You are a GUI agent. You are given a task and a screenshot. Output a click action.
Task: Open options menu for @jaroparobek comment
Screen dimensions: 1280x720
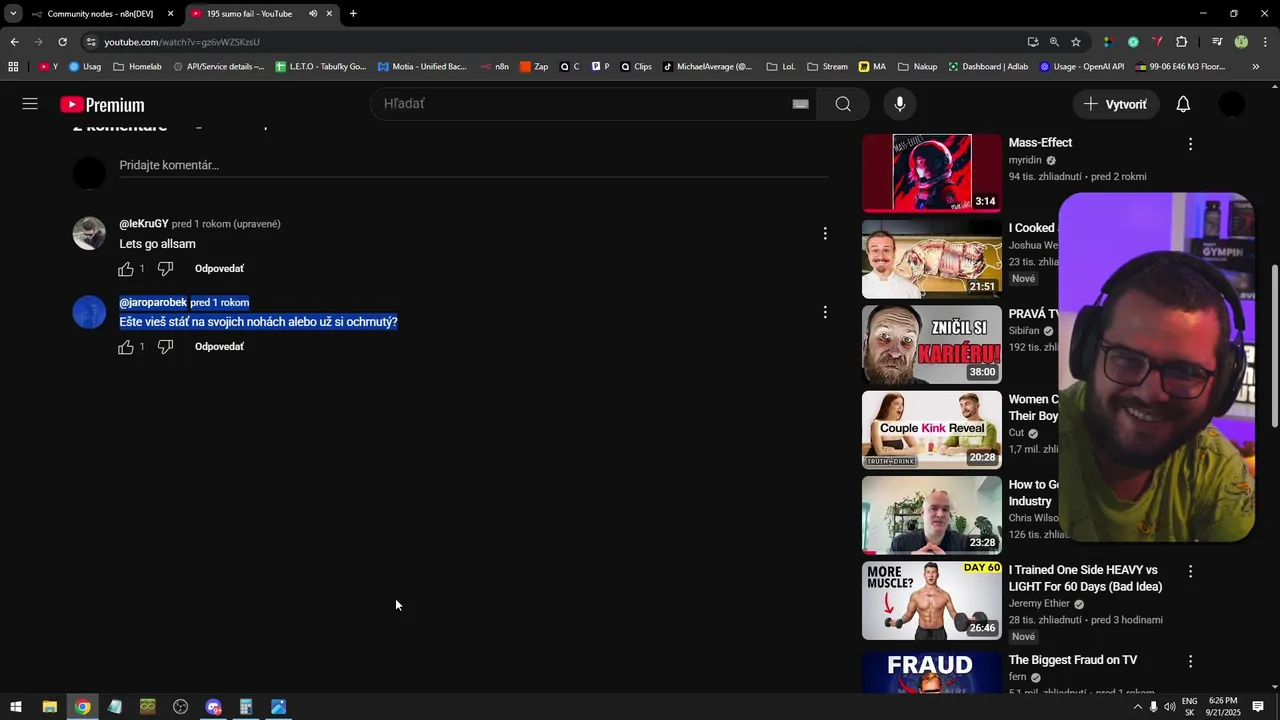click(x=825, y=312)
